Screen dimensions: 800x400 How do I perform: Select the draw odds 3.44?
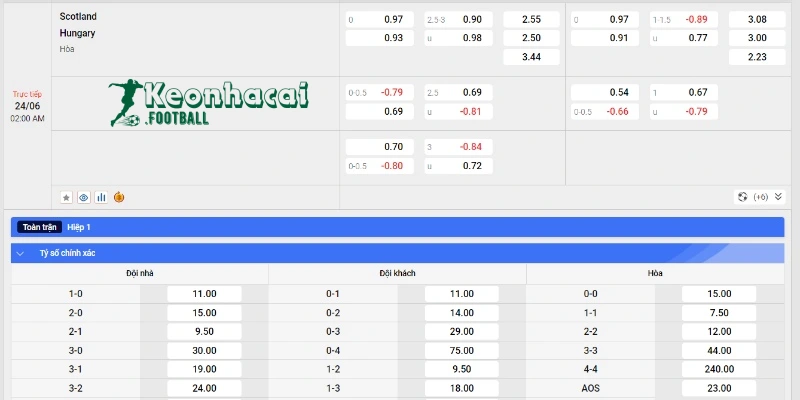tap(531, 57)
